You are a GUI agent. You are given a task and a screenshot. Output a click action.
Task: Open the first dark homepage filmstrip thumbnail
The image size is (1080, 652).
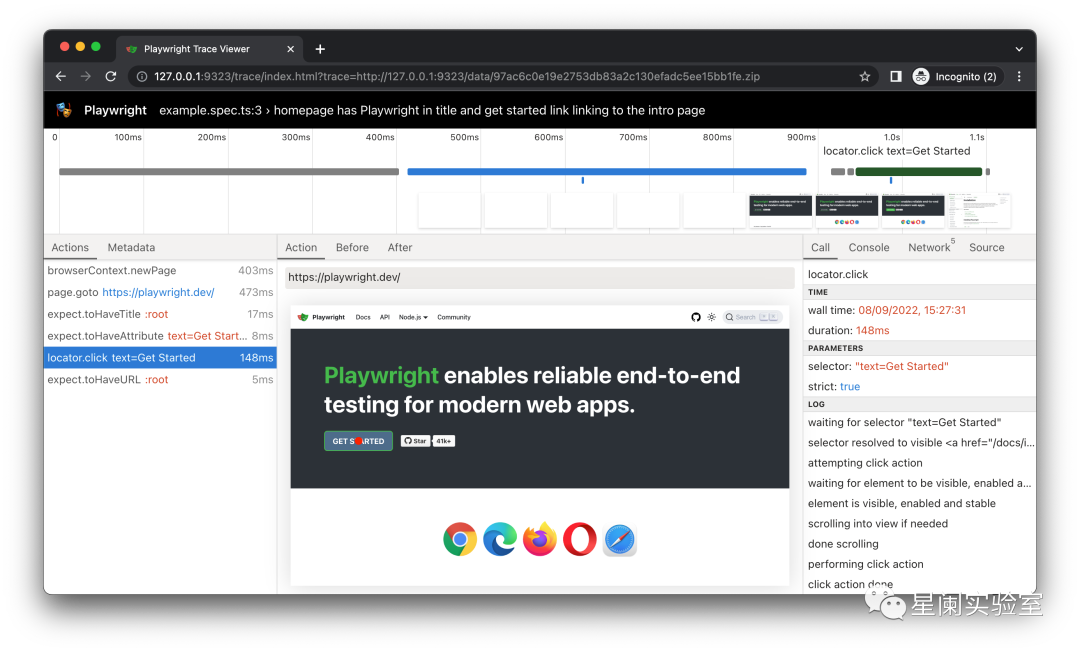[x=780, y=211]
